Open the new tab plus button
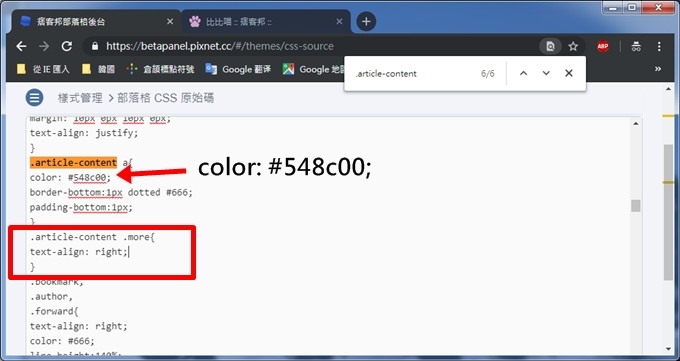This screenshot has width=680, height=361. [x=366, y=21]
